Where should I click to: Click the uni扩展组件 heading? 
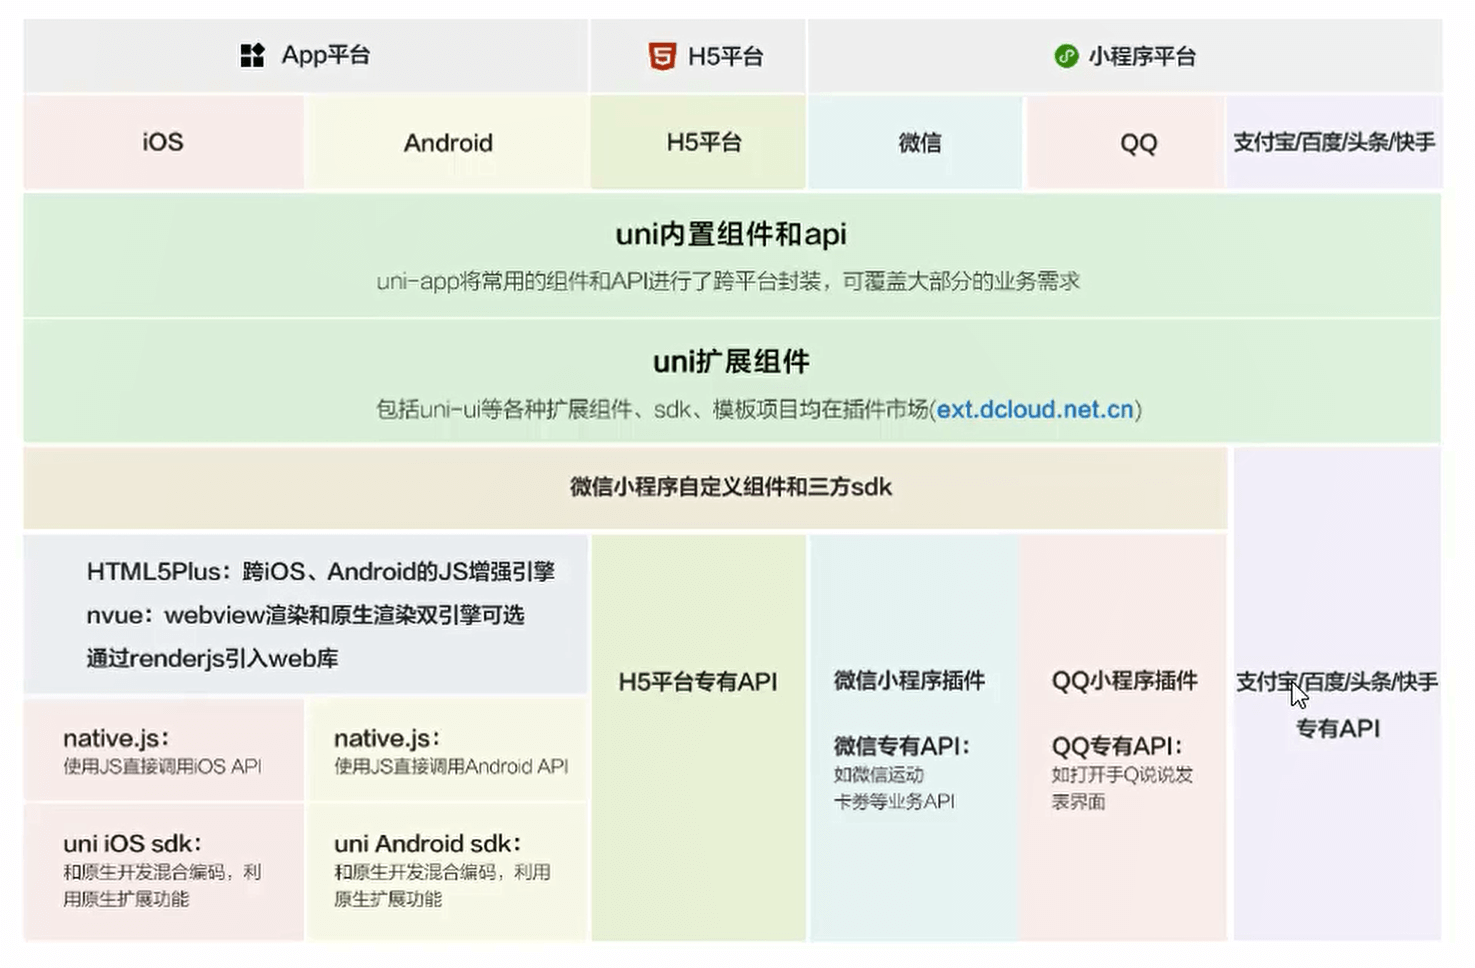click(731, 361)
